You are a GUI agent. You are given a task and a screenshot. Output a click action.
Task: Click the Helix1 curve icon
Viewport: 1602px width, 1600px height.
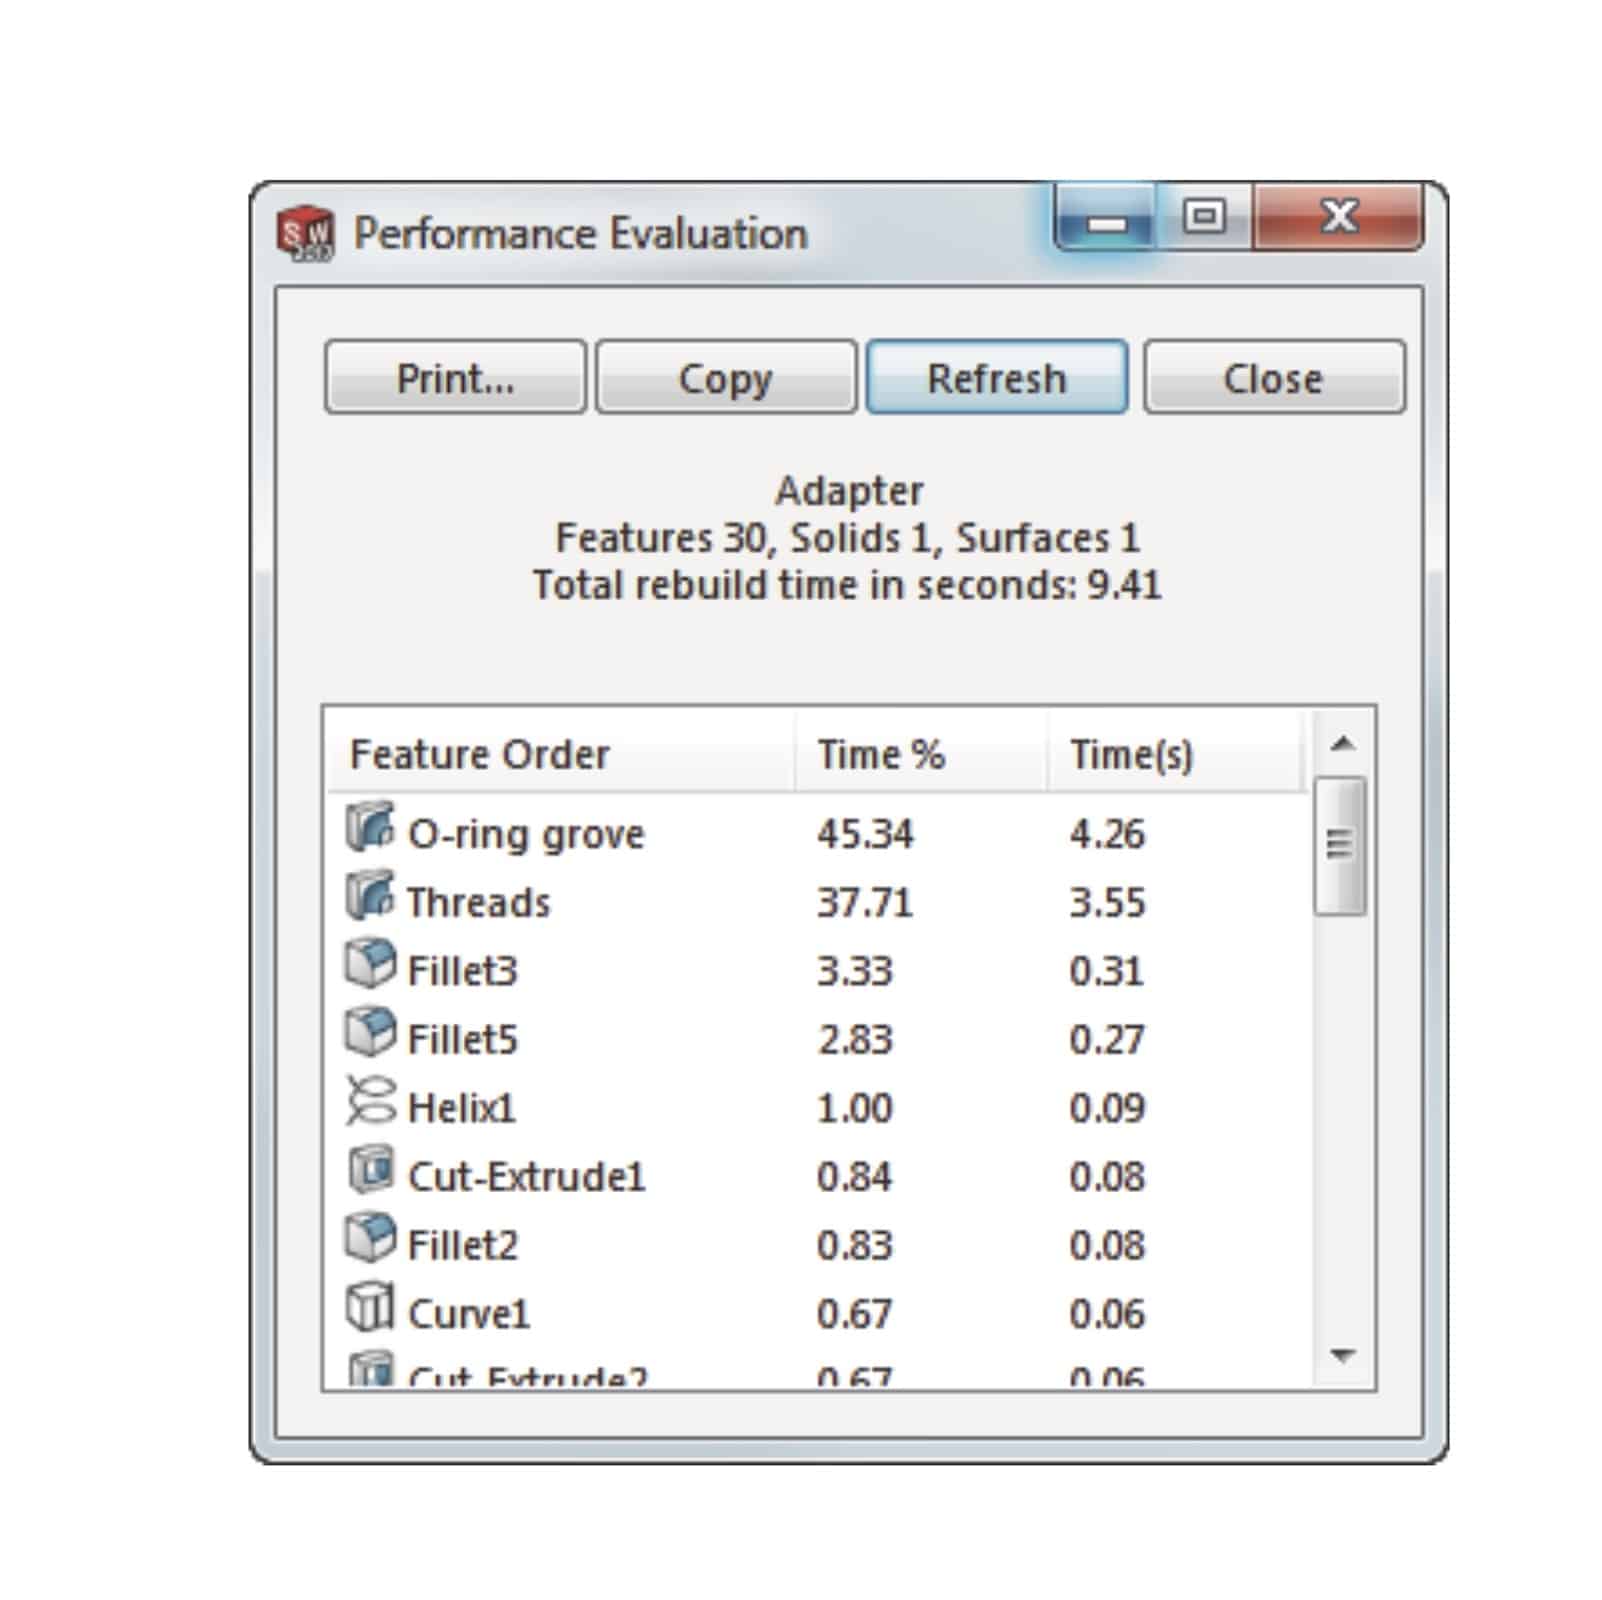click(x=369, y=1103)
